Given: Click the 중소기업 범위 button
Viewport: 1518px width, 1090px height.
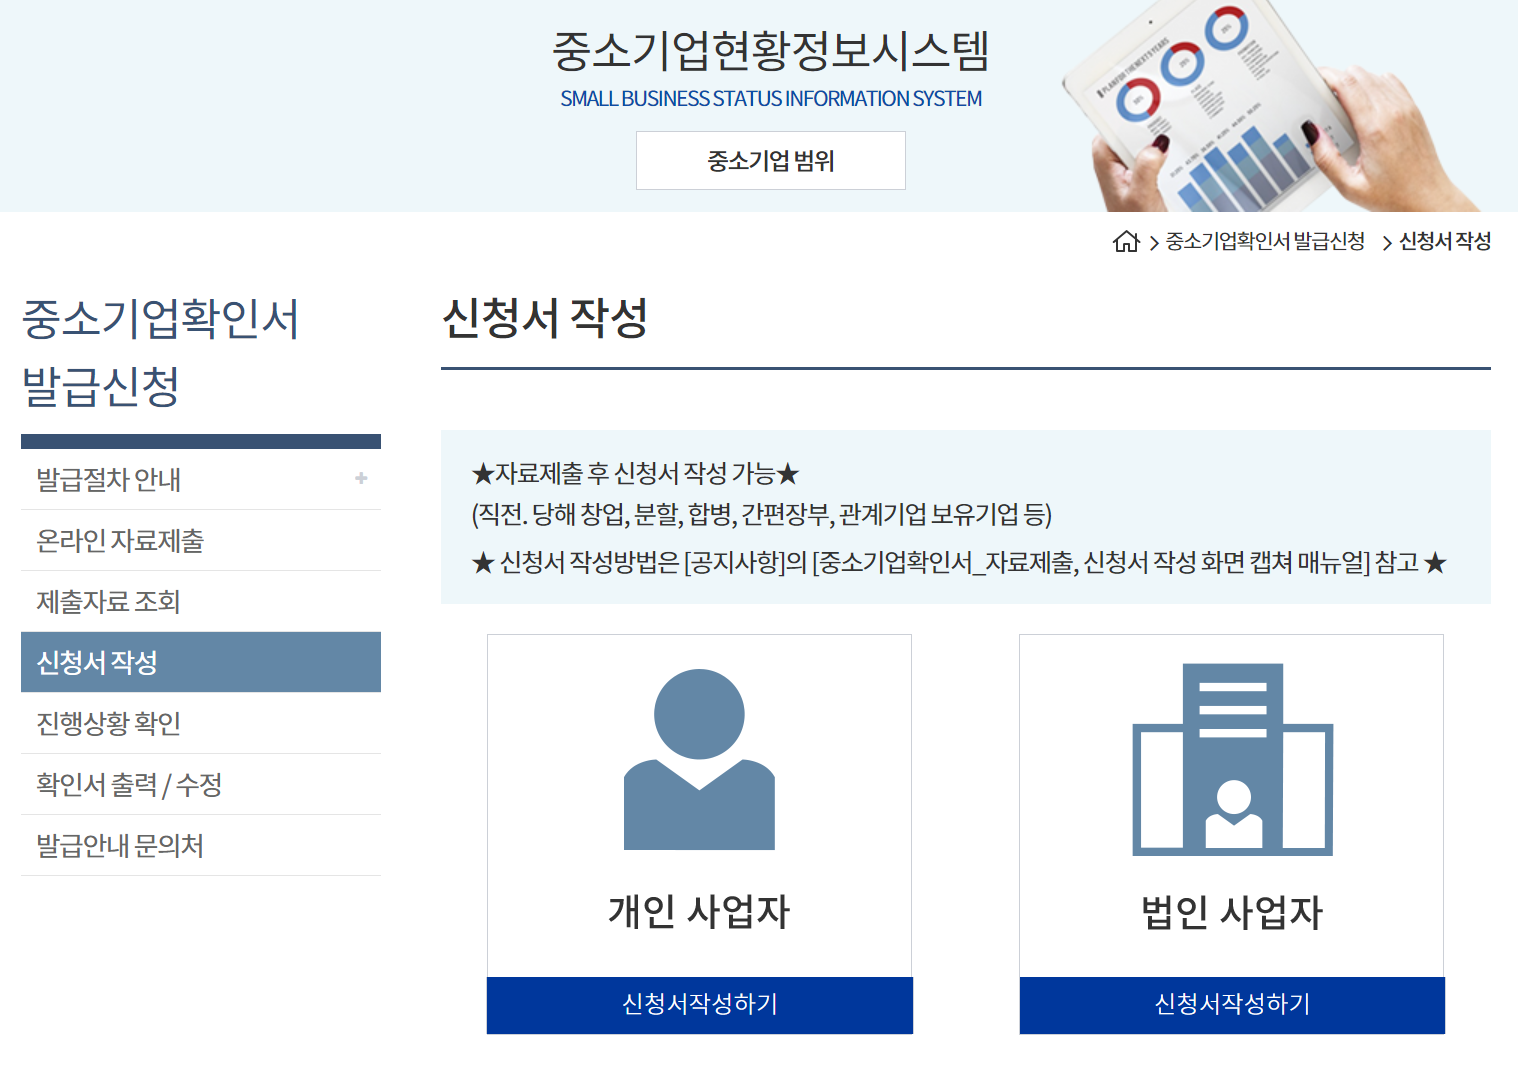Looking at the screenshot, I should coord(771,160).
